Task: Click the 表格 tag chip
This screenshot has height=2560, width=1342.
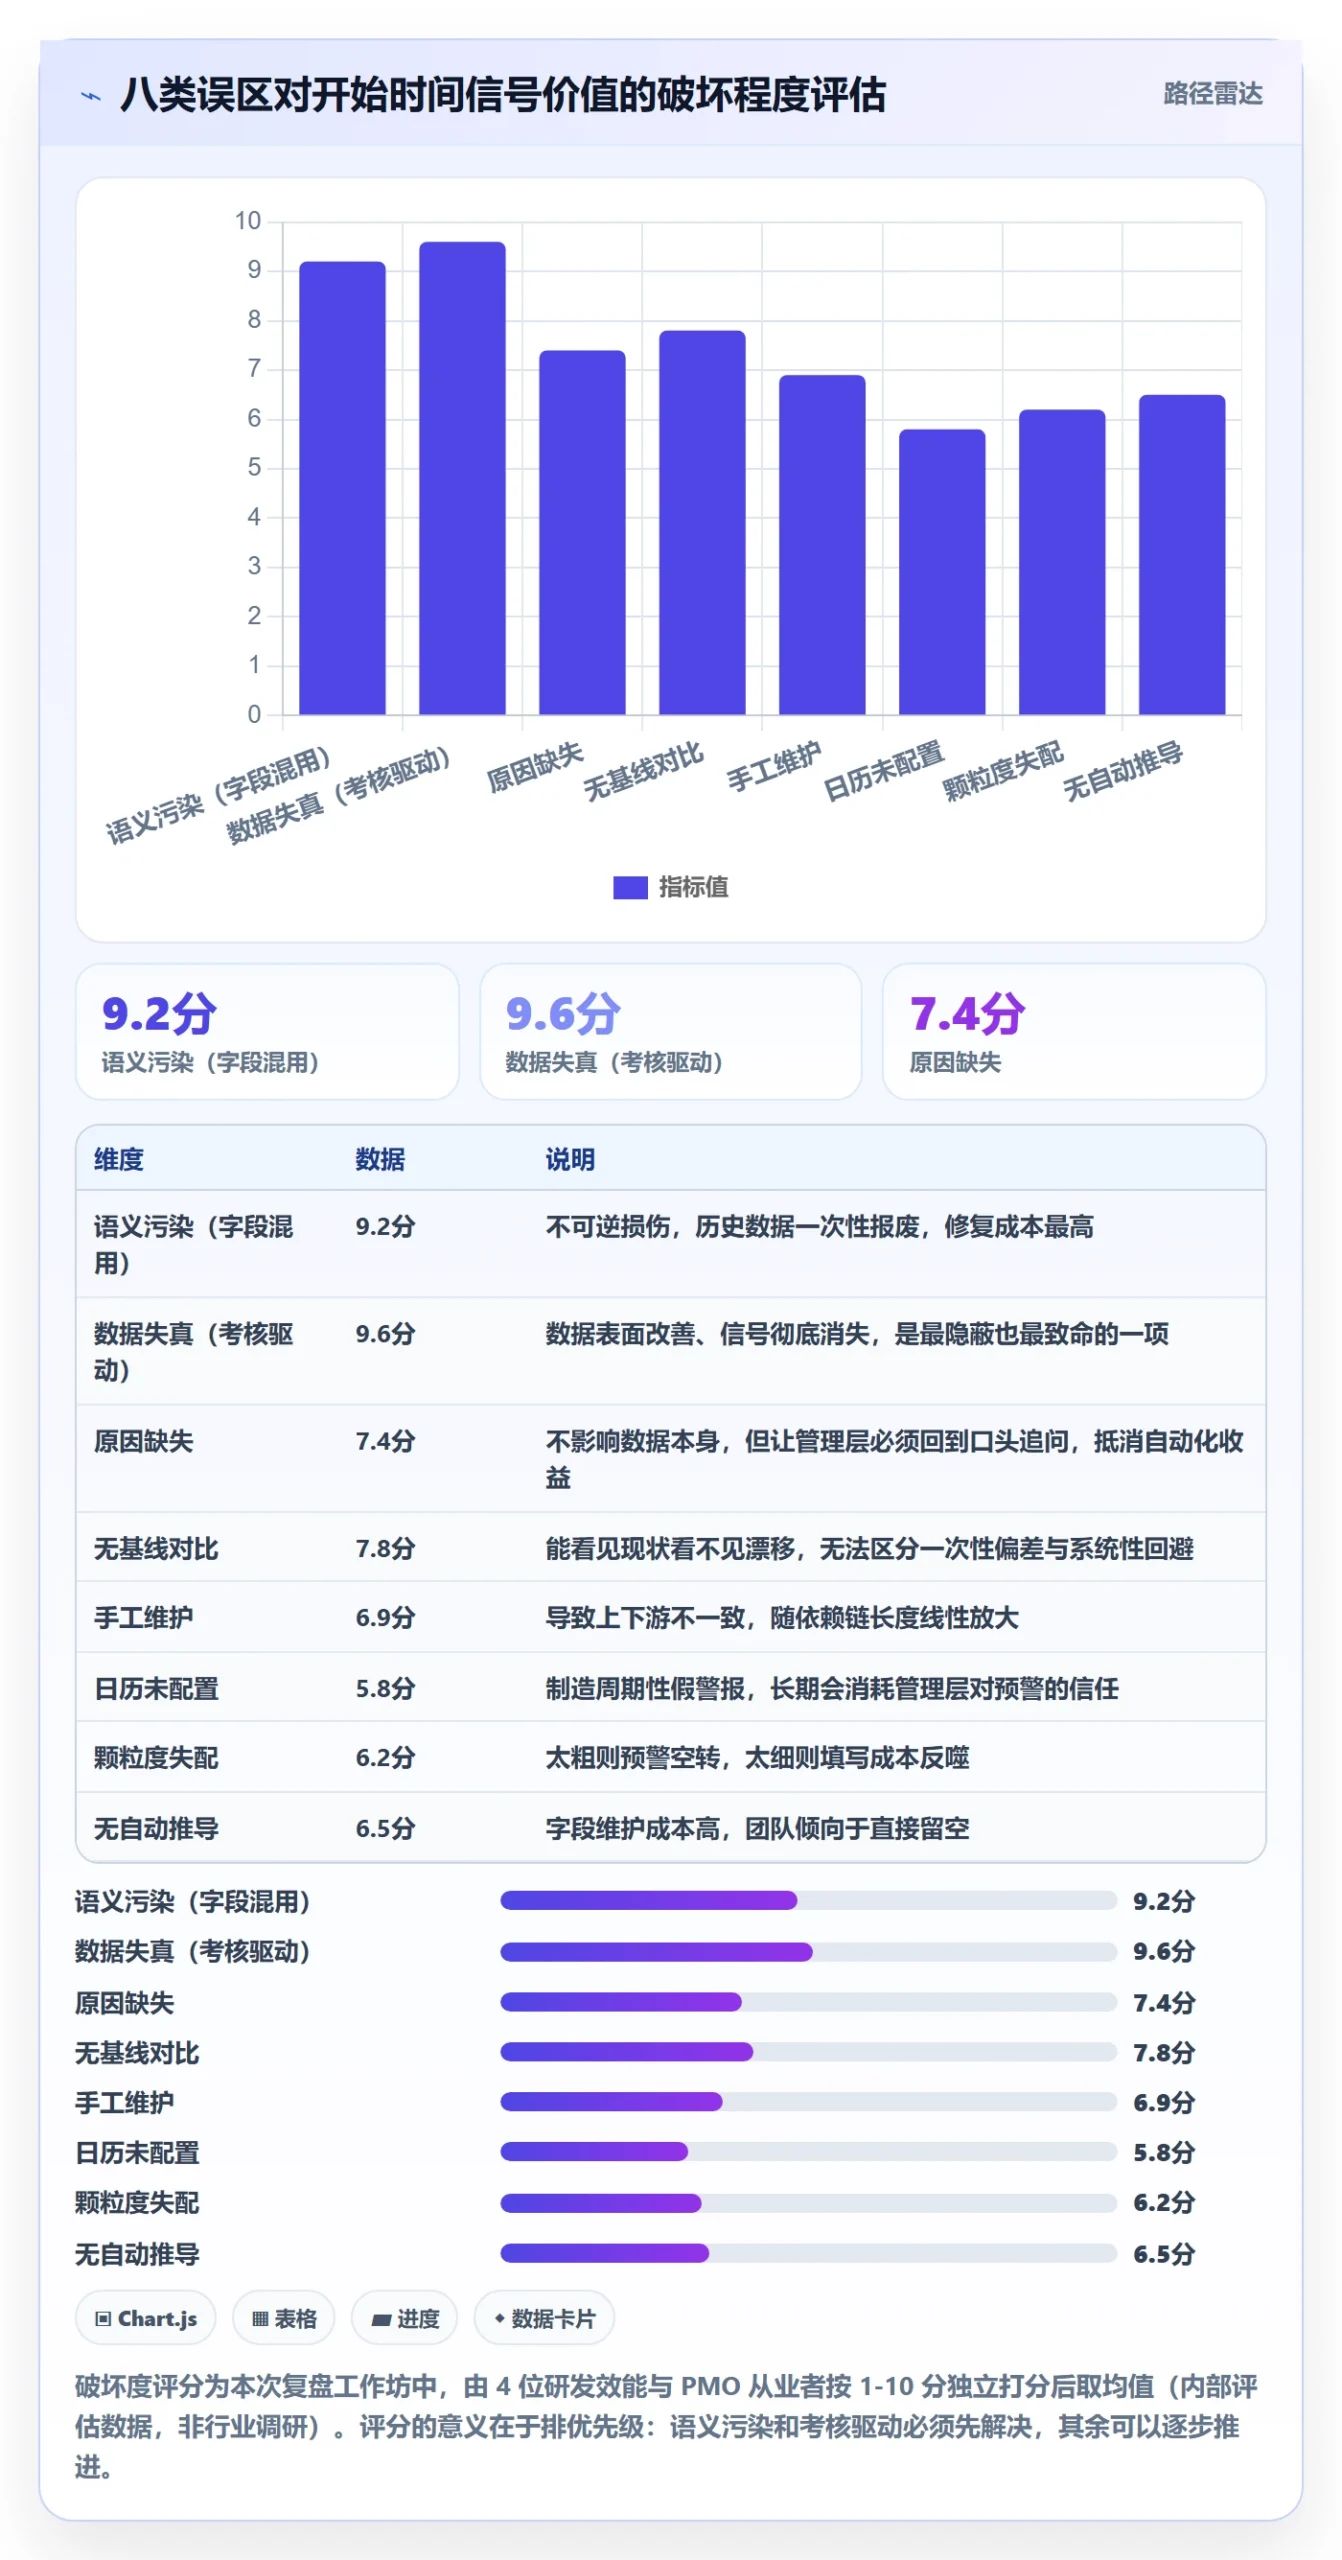Action: pyautogui.click(x=284, y=2318)
